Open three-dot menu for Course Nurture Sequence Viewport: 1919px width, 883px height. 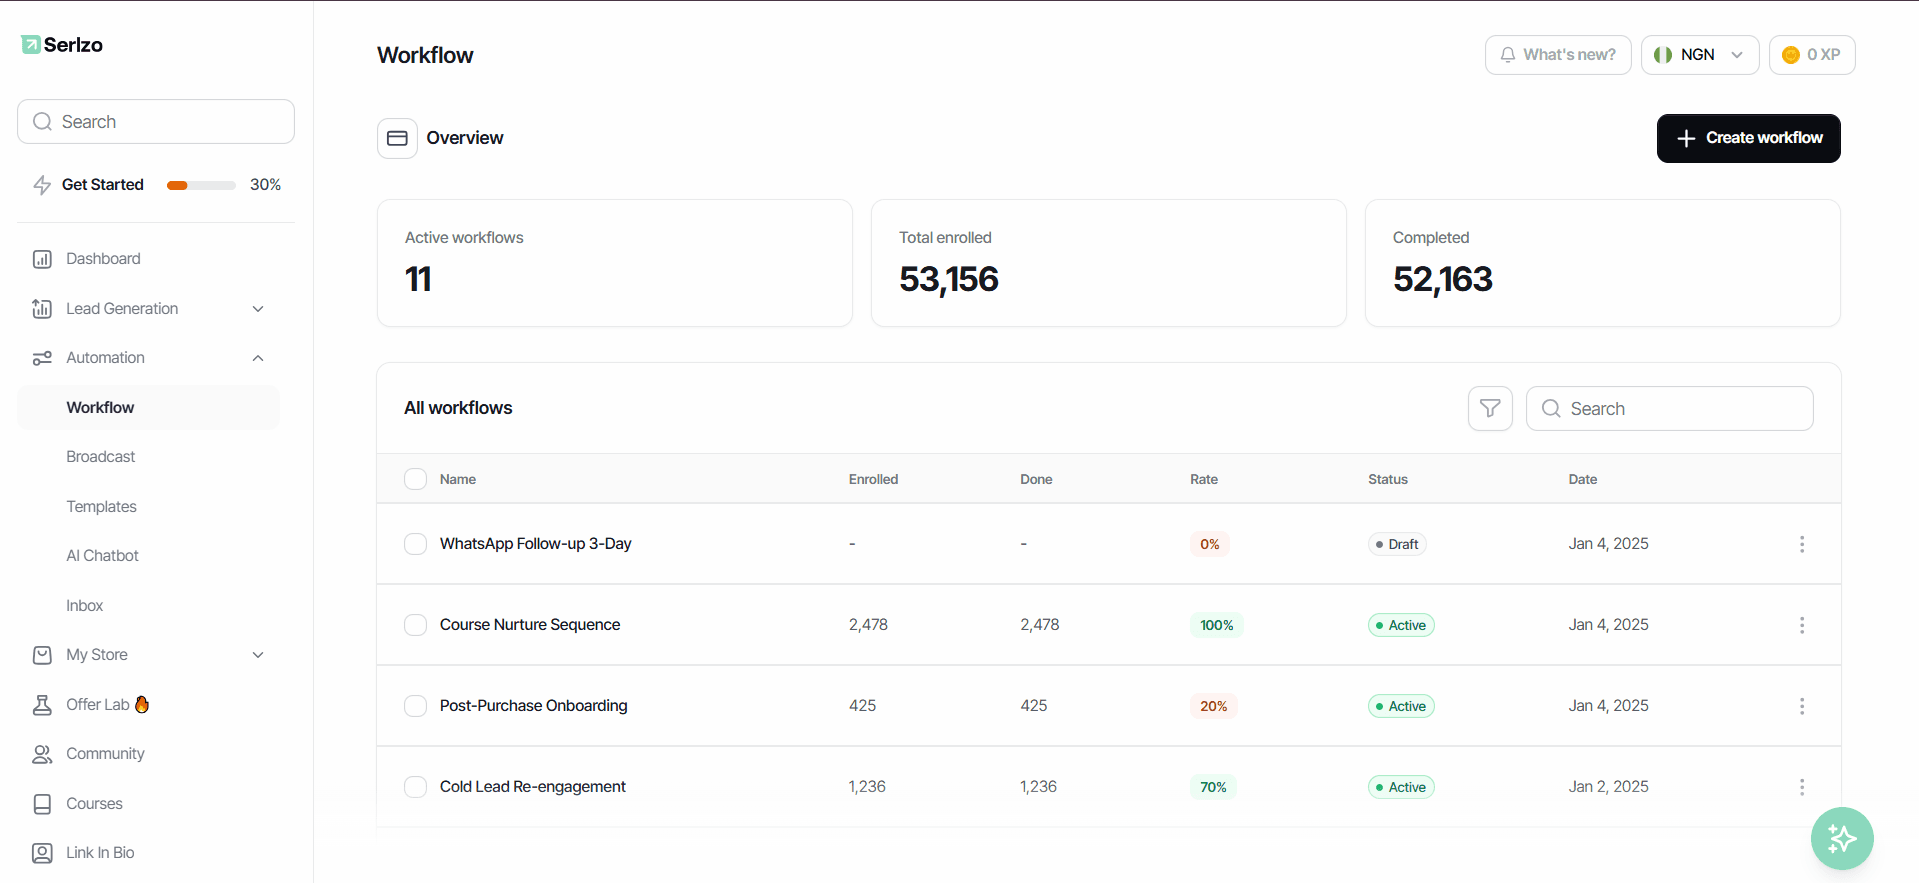[x=1802, y=625]
